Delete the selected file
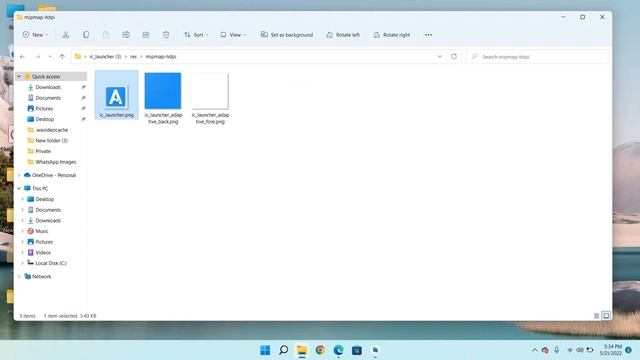This screenshot has width=640, height=360. click(166, 35)
